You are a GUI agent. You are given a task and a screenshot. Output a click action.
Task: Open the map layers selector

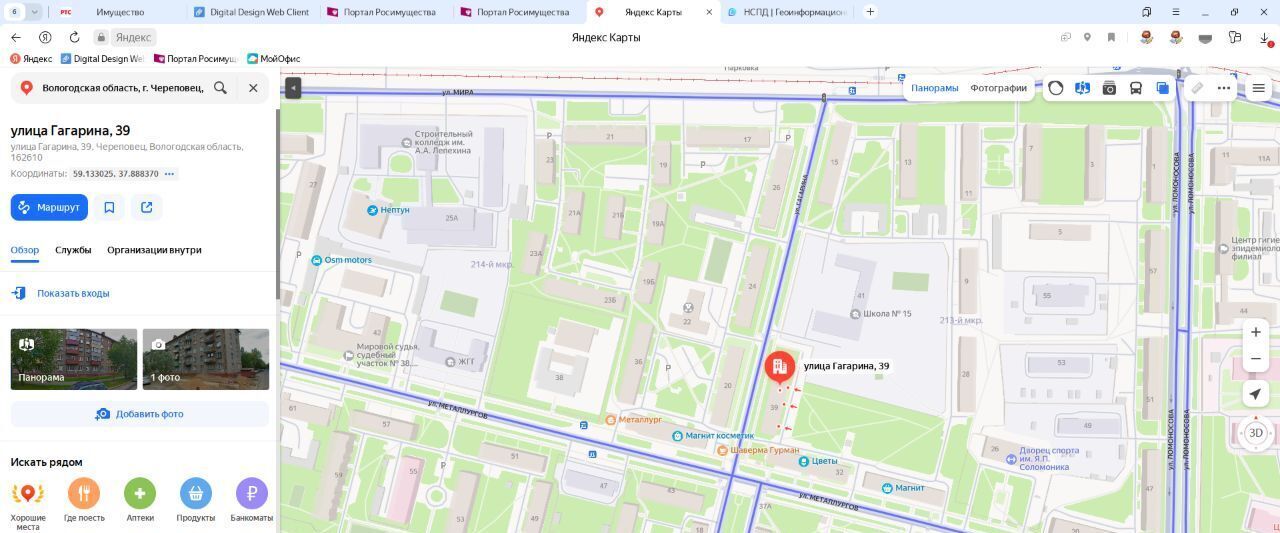tap(1162, 88)
